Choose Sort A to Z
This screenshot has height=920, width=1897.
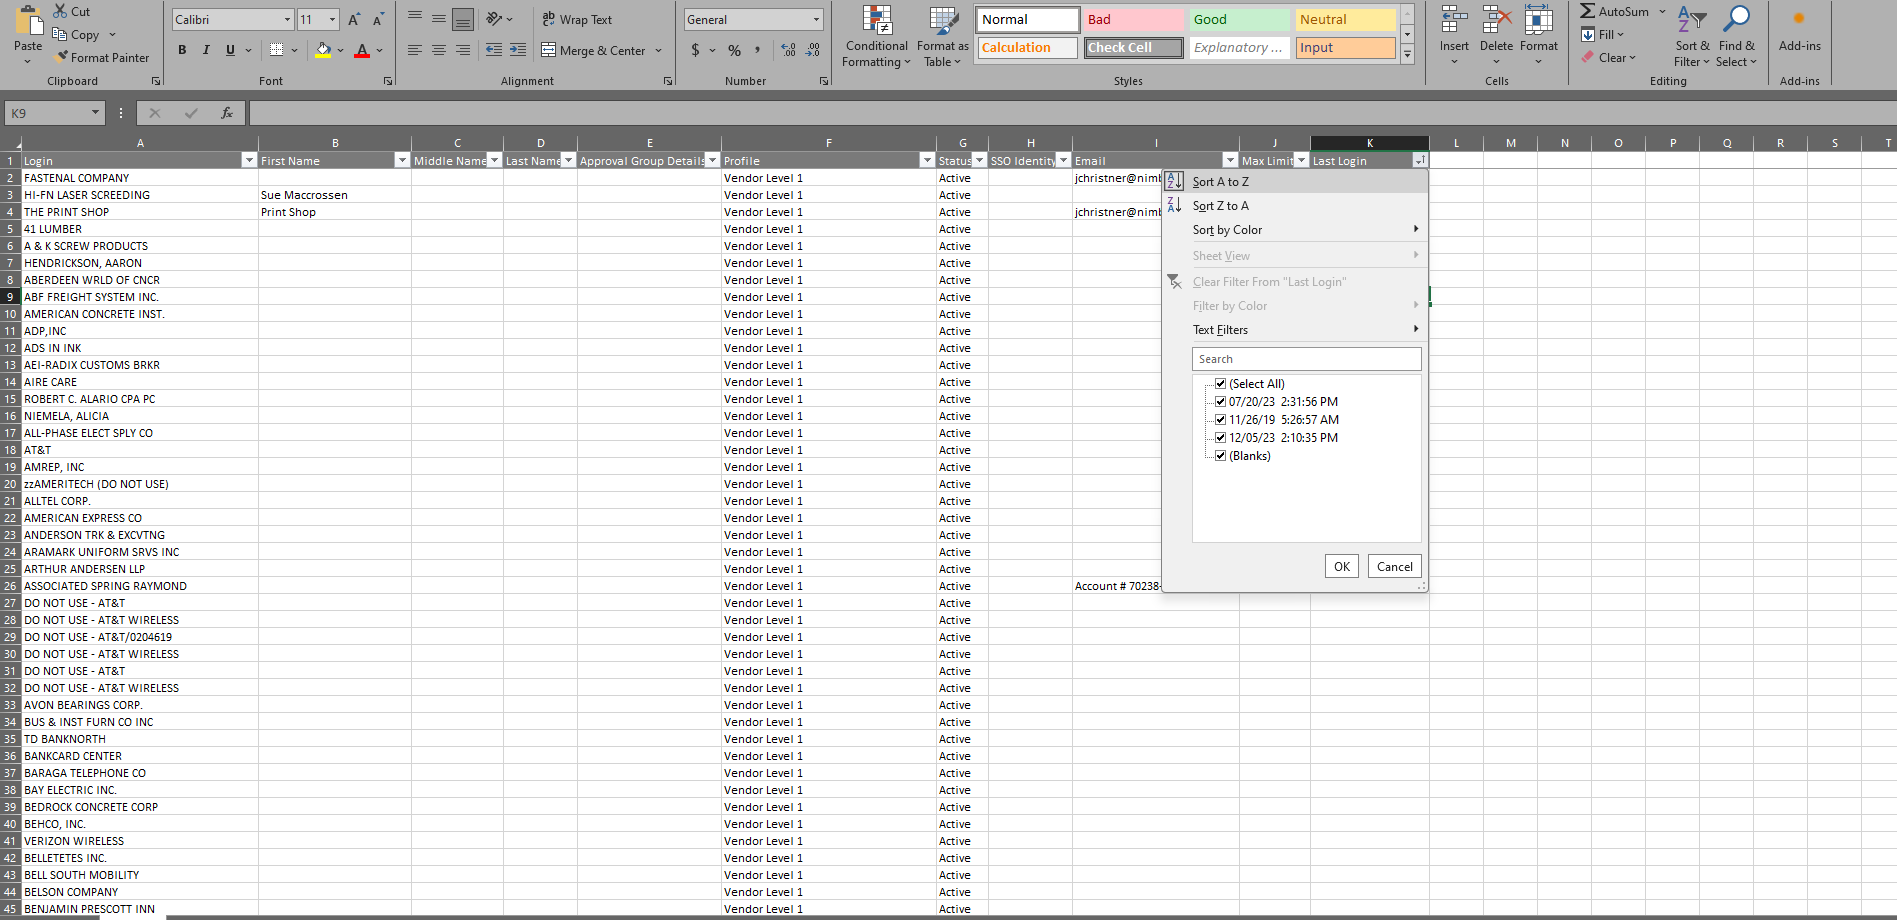pos(1221,182)
